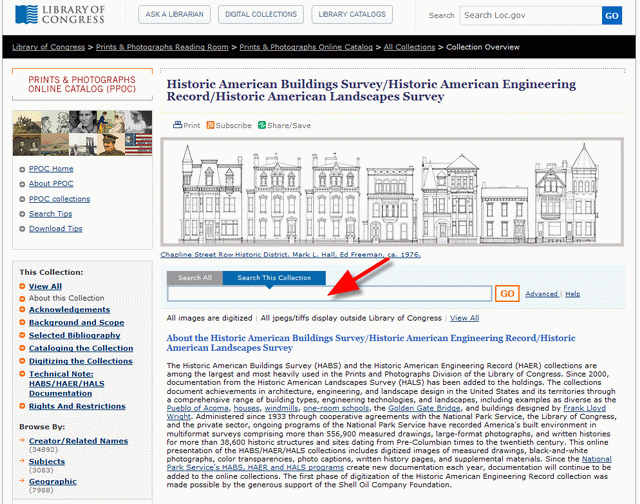Viewport: 640px width, 504px height.
Task: Browse by Subjects
Action: coord(47,462)
